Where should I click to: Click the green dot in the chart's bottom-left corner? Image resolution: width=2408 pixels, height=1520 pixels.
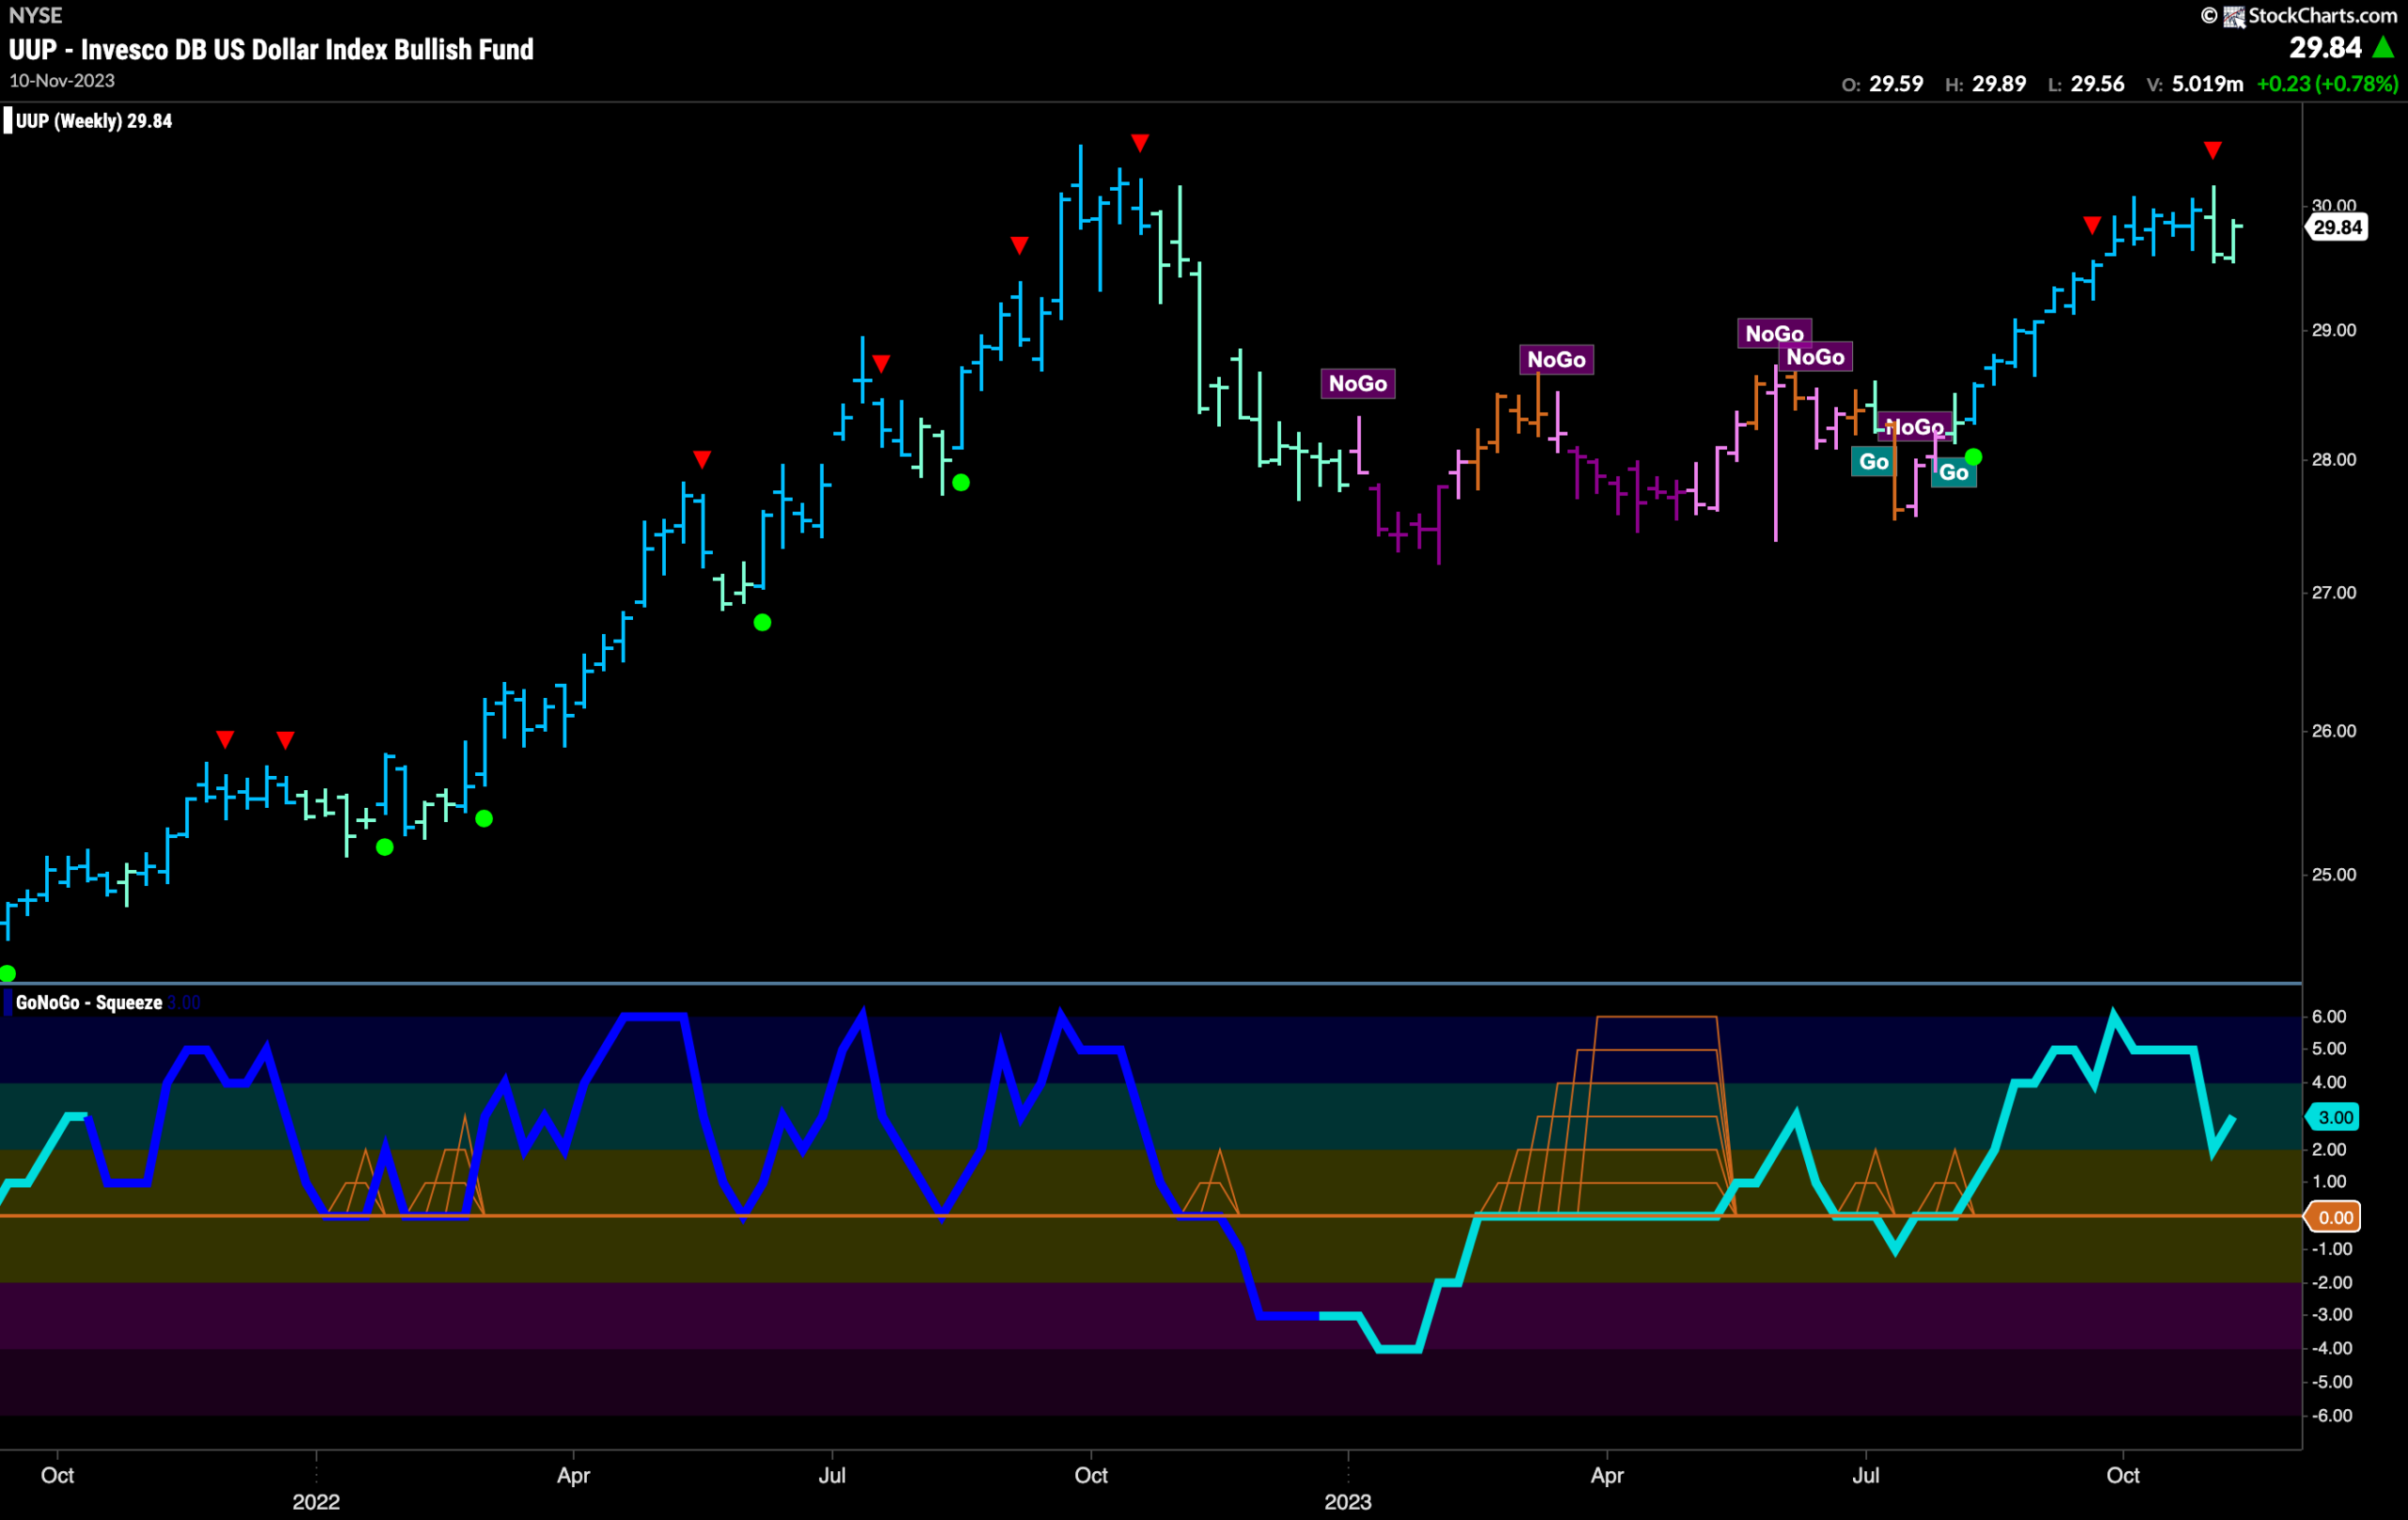click(7, 974)
